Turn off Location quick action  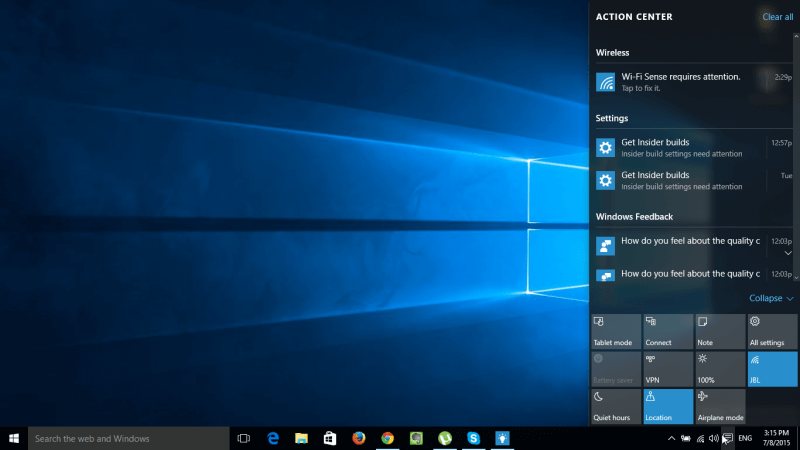pyautogui.click(x=667, y=406)
